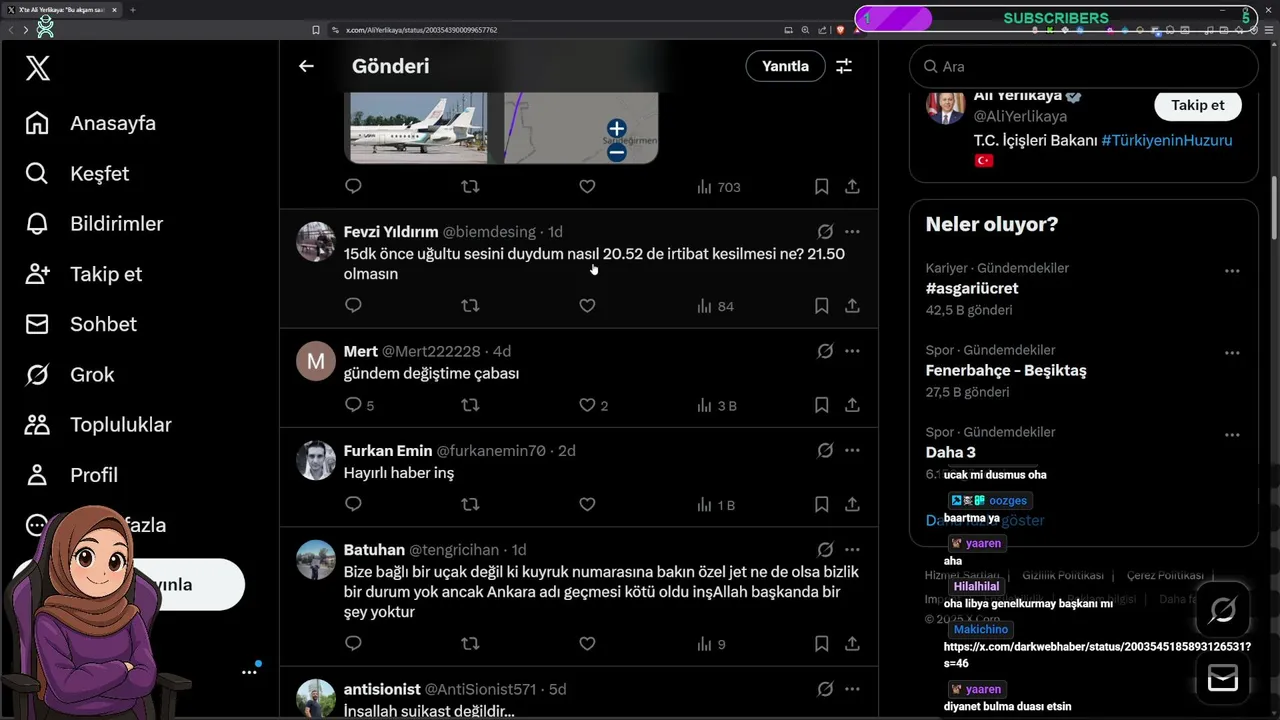Open Fevzi Yıldırım's profile avatar
This screenshot has width=1280, height=720.
click(x=316, y=241)
